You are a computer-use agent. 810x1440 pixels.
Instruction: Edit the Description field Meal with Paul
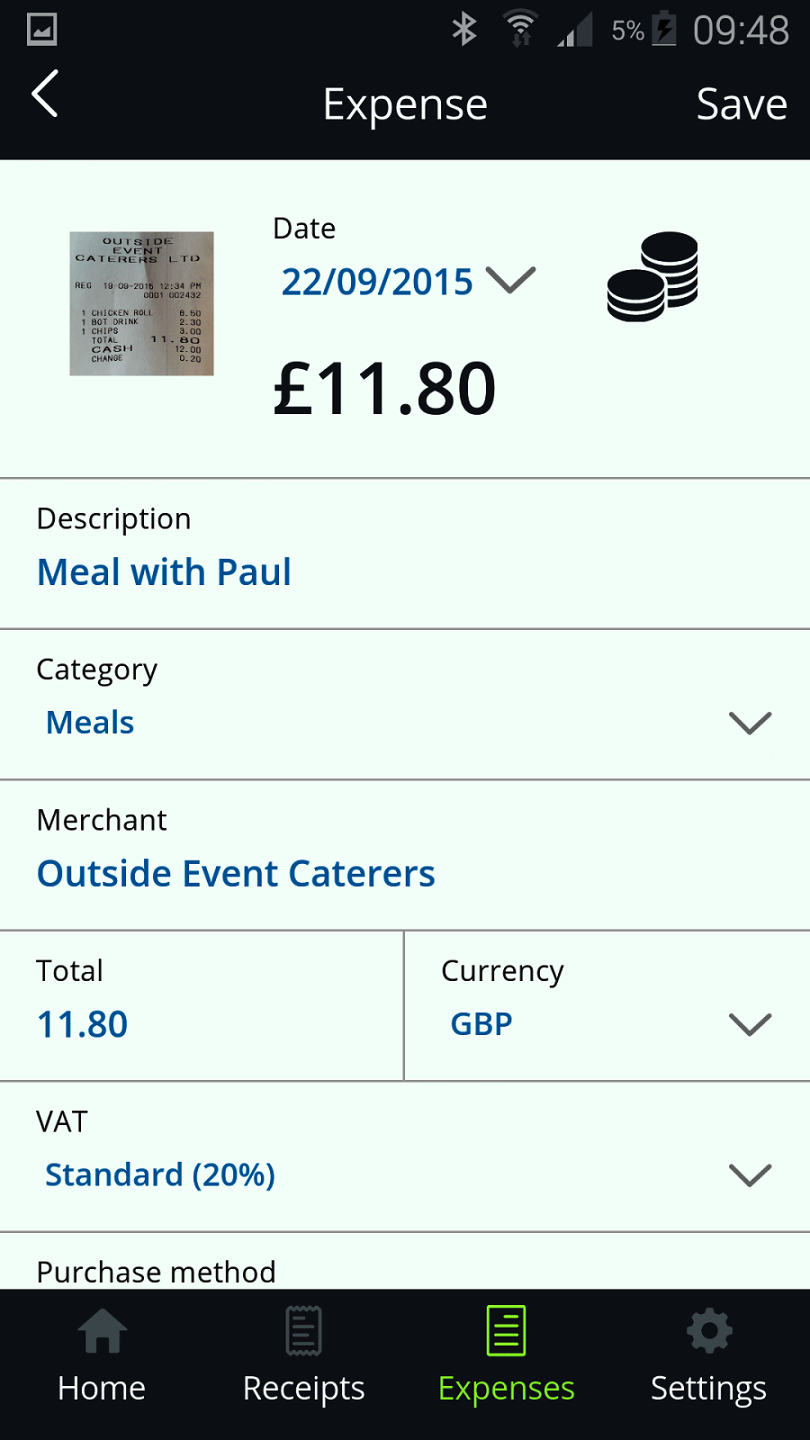tap(165, 572)
